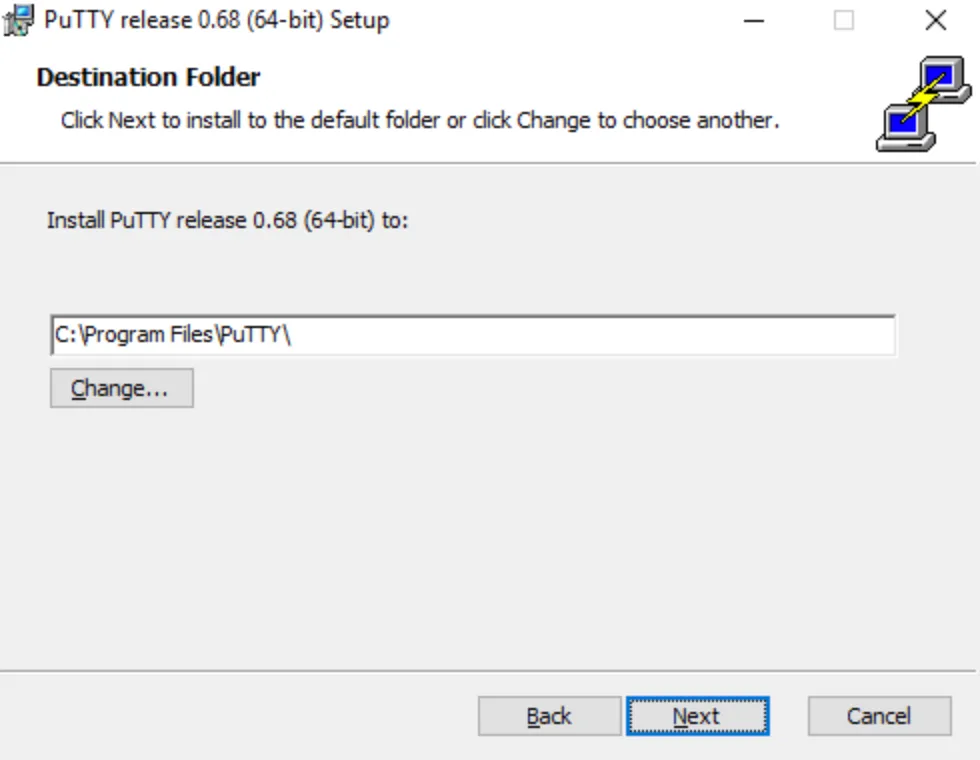Click the lightning bolt in the PuTTY logo
The height and width of the screenshot is (760, 980).
(x=926, y=102)
